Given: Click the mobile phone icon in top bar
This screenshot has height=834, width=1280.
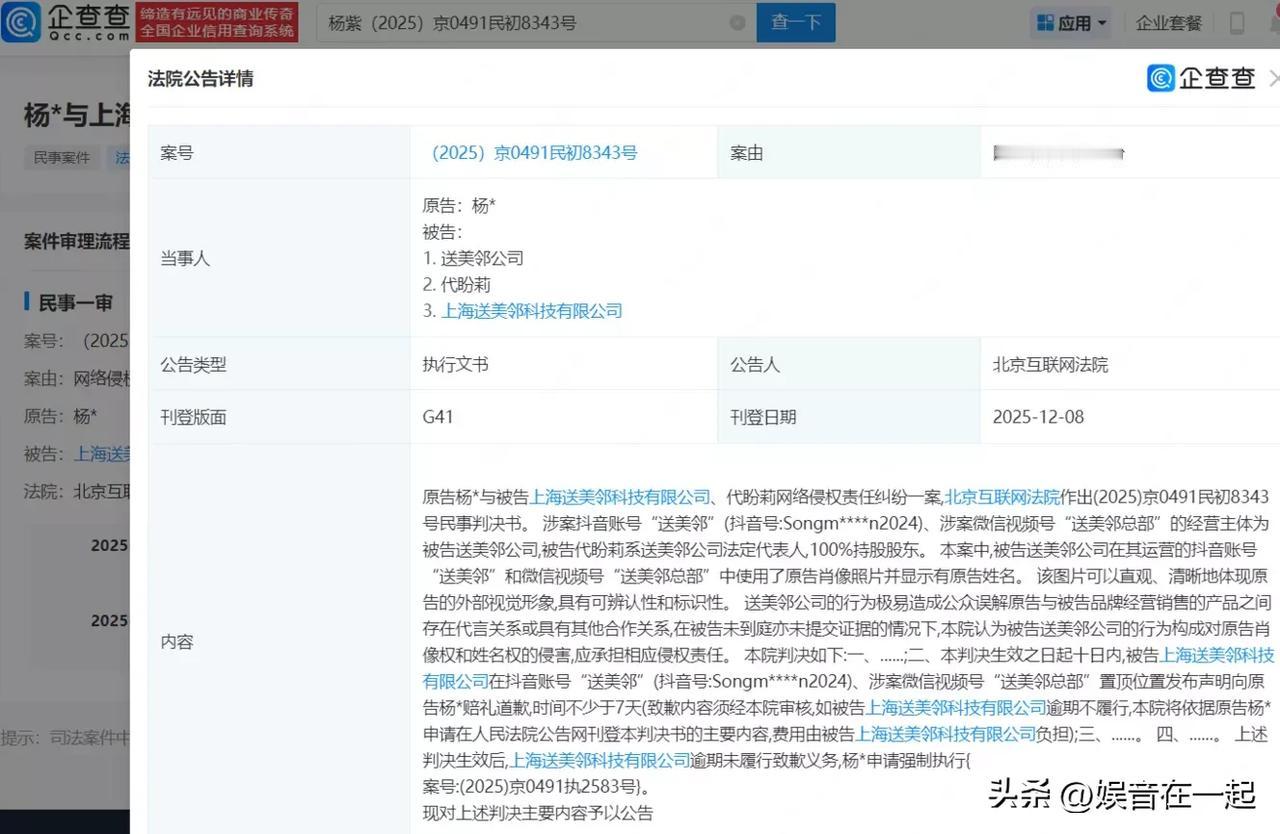Looking at the screenshot, I should pyautogui.click(x=1237, y=22).
